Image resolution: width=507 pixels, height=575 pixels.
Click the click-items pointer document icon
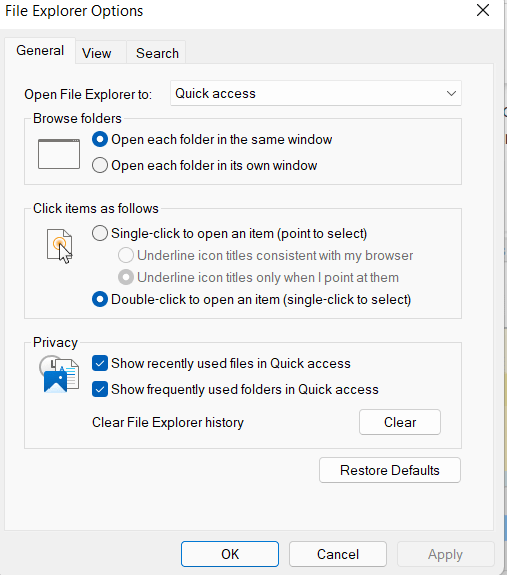60,246
